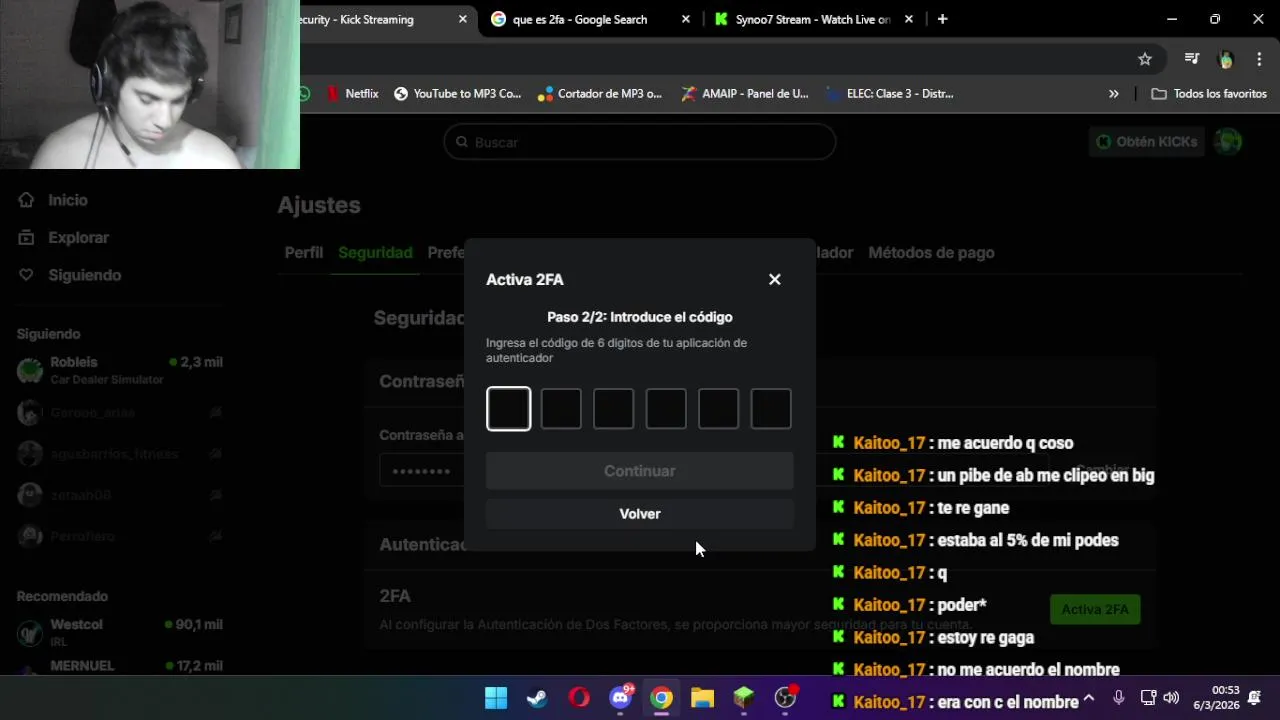Open a new browser tab
Screen dimensions: 1280x720
point(942,19)
